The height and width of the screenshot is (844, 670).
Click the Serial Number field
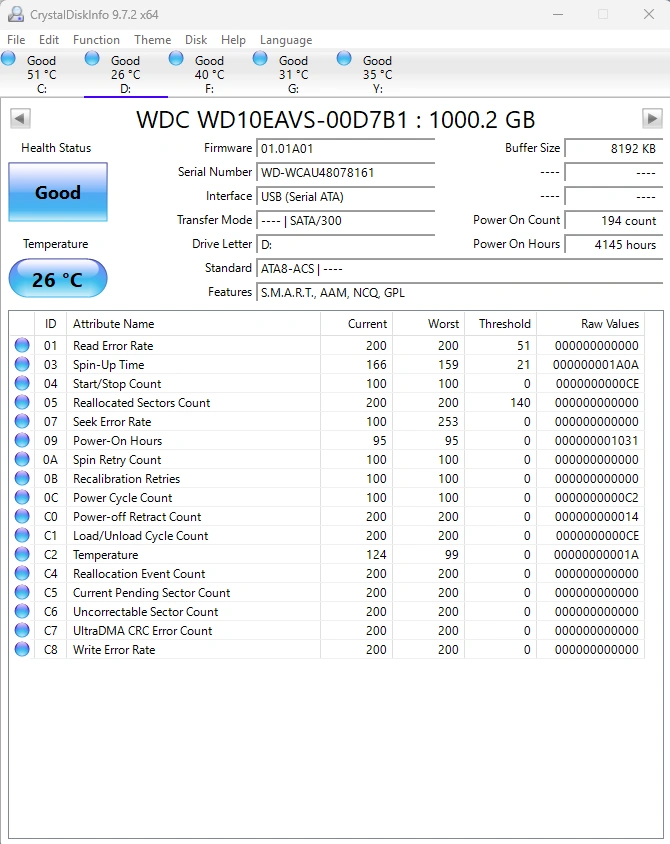(345, 172)
